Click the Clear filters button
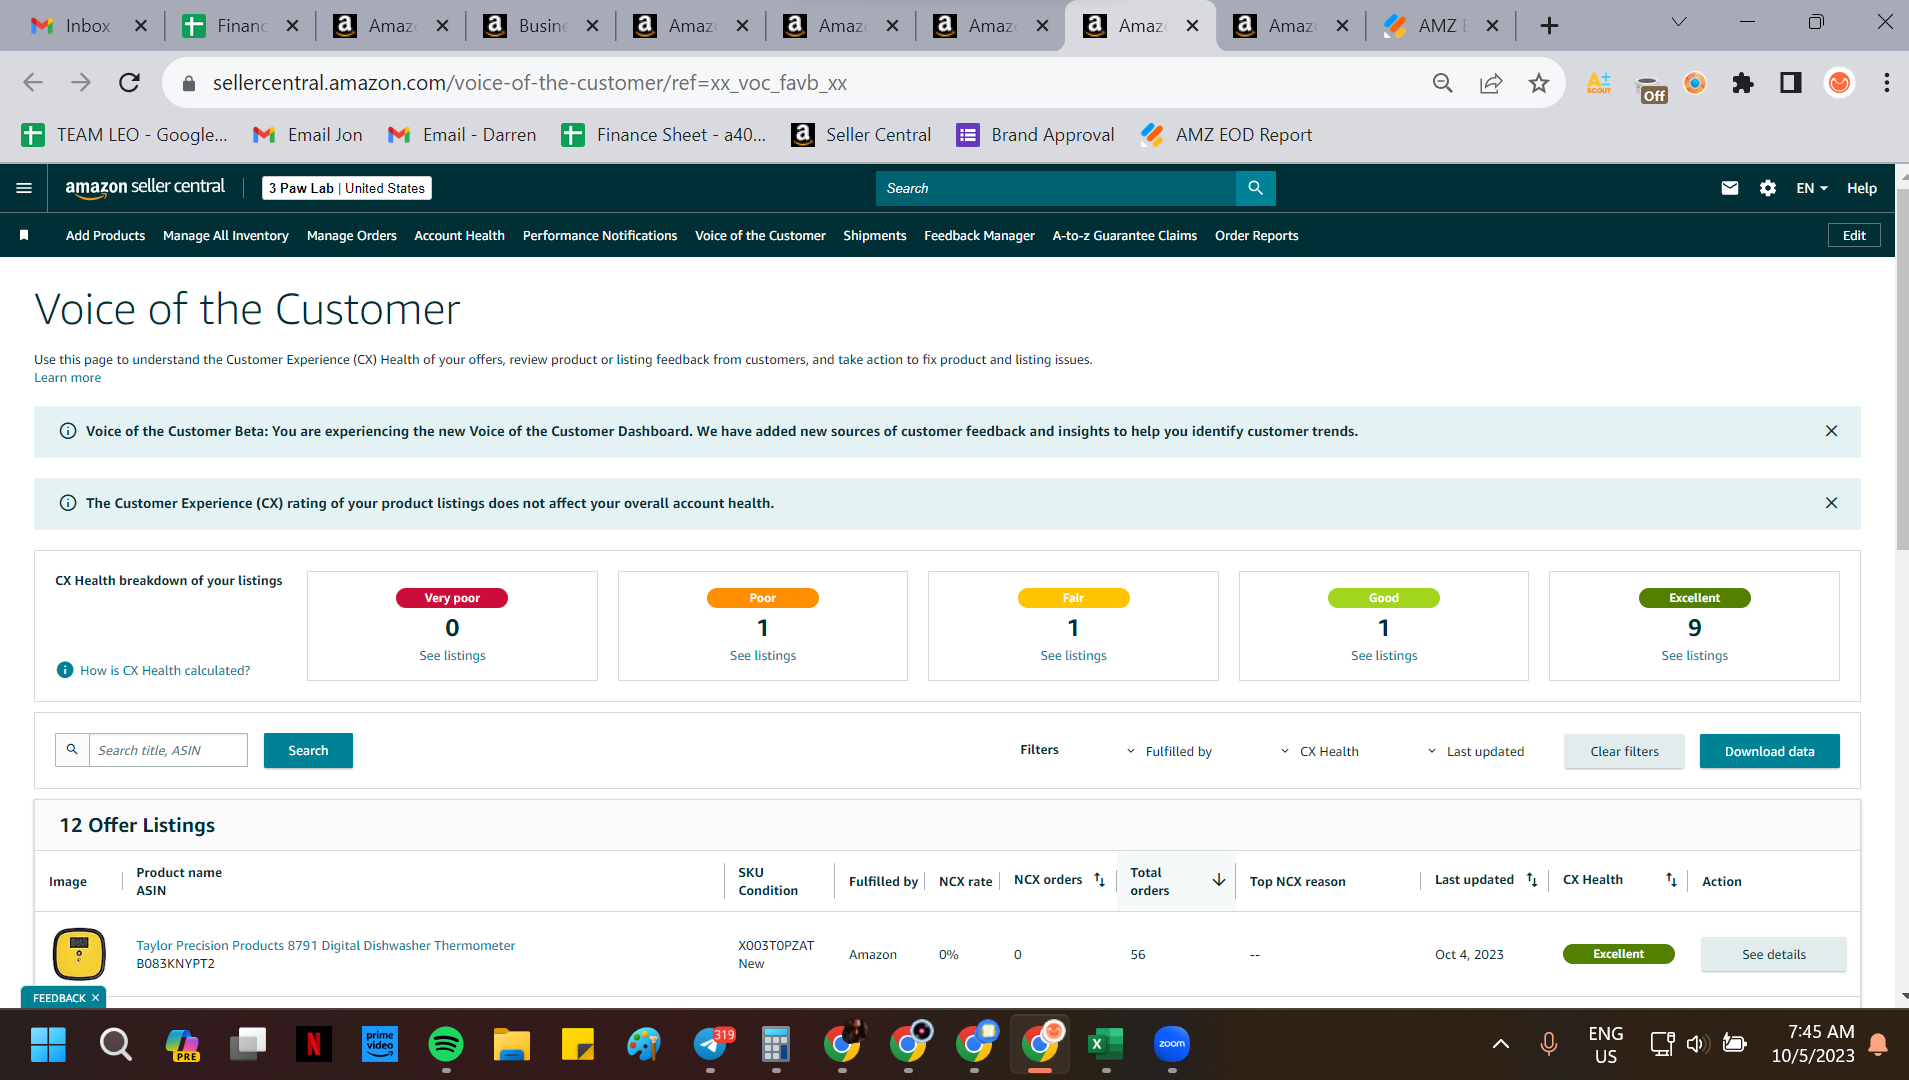1909x1080 pixels. coord(1624,751)
